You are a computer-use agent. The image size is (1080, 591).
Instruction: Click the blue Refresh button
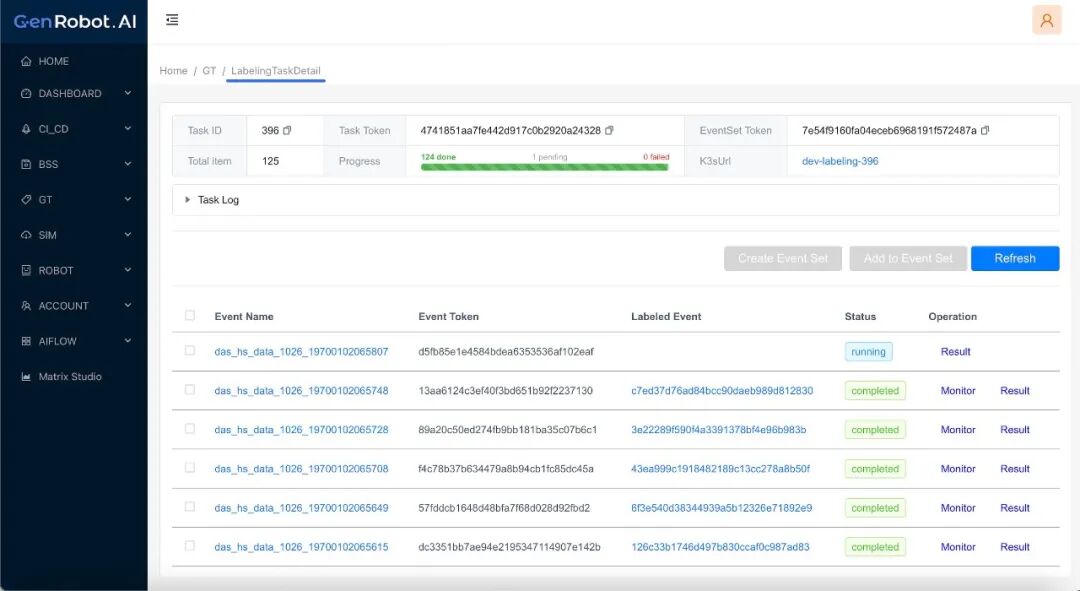[1014, 258]
